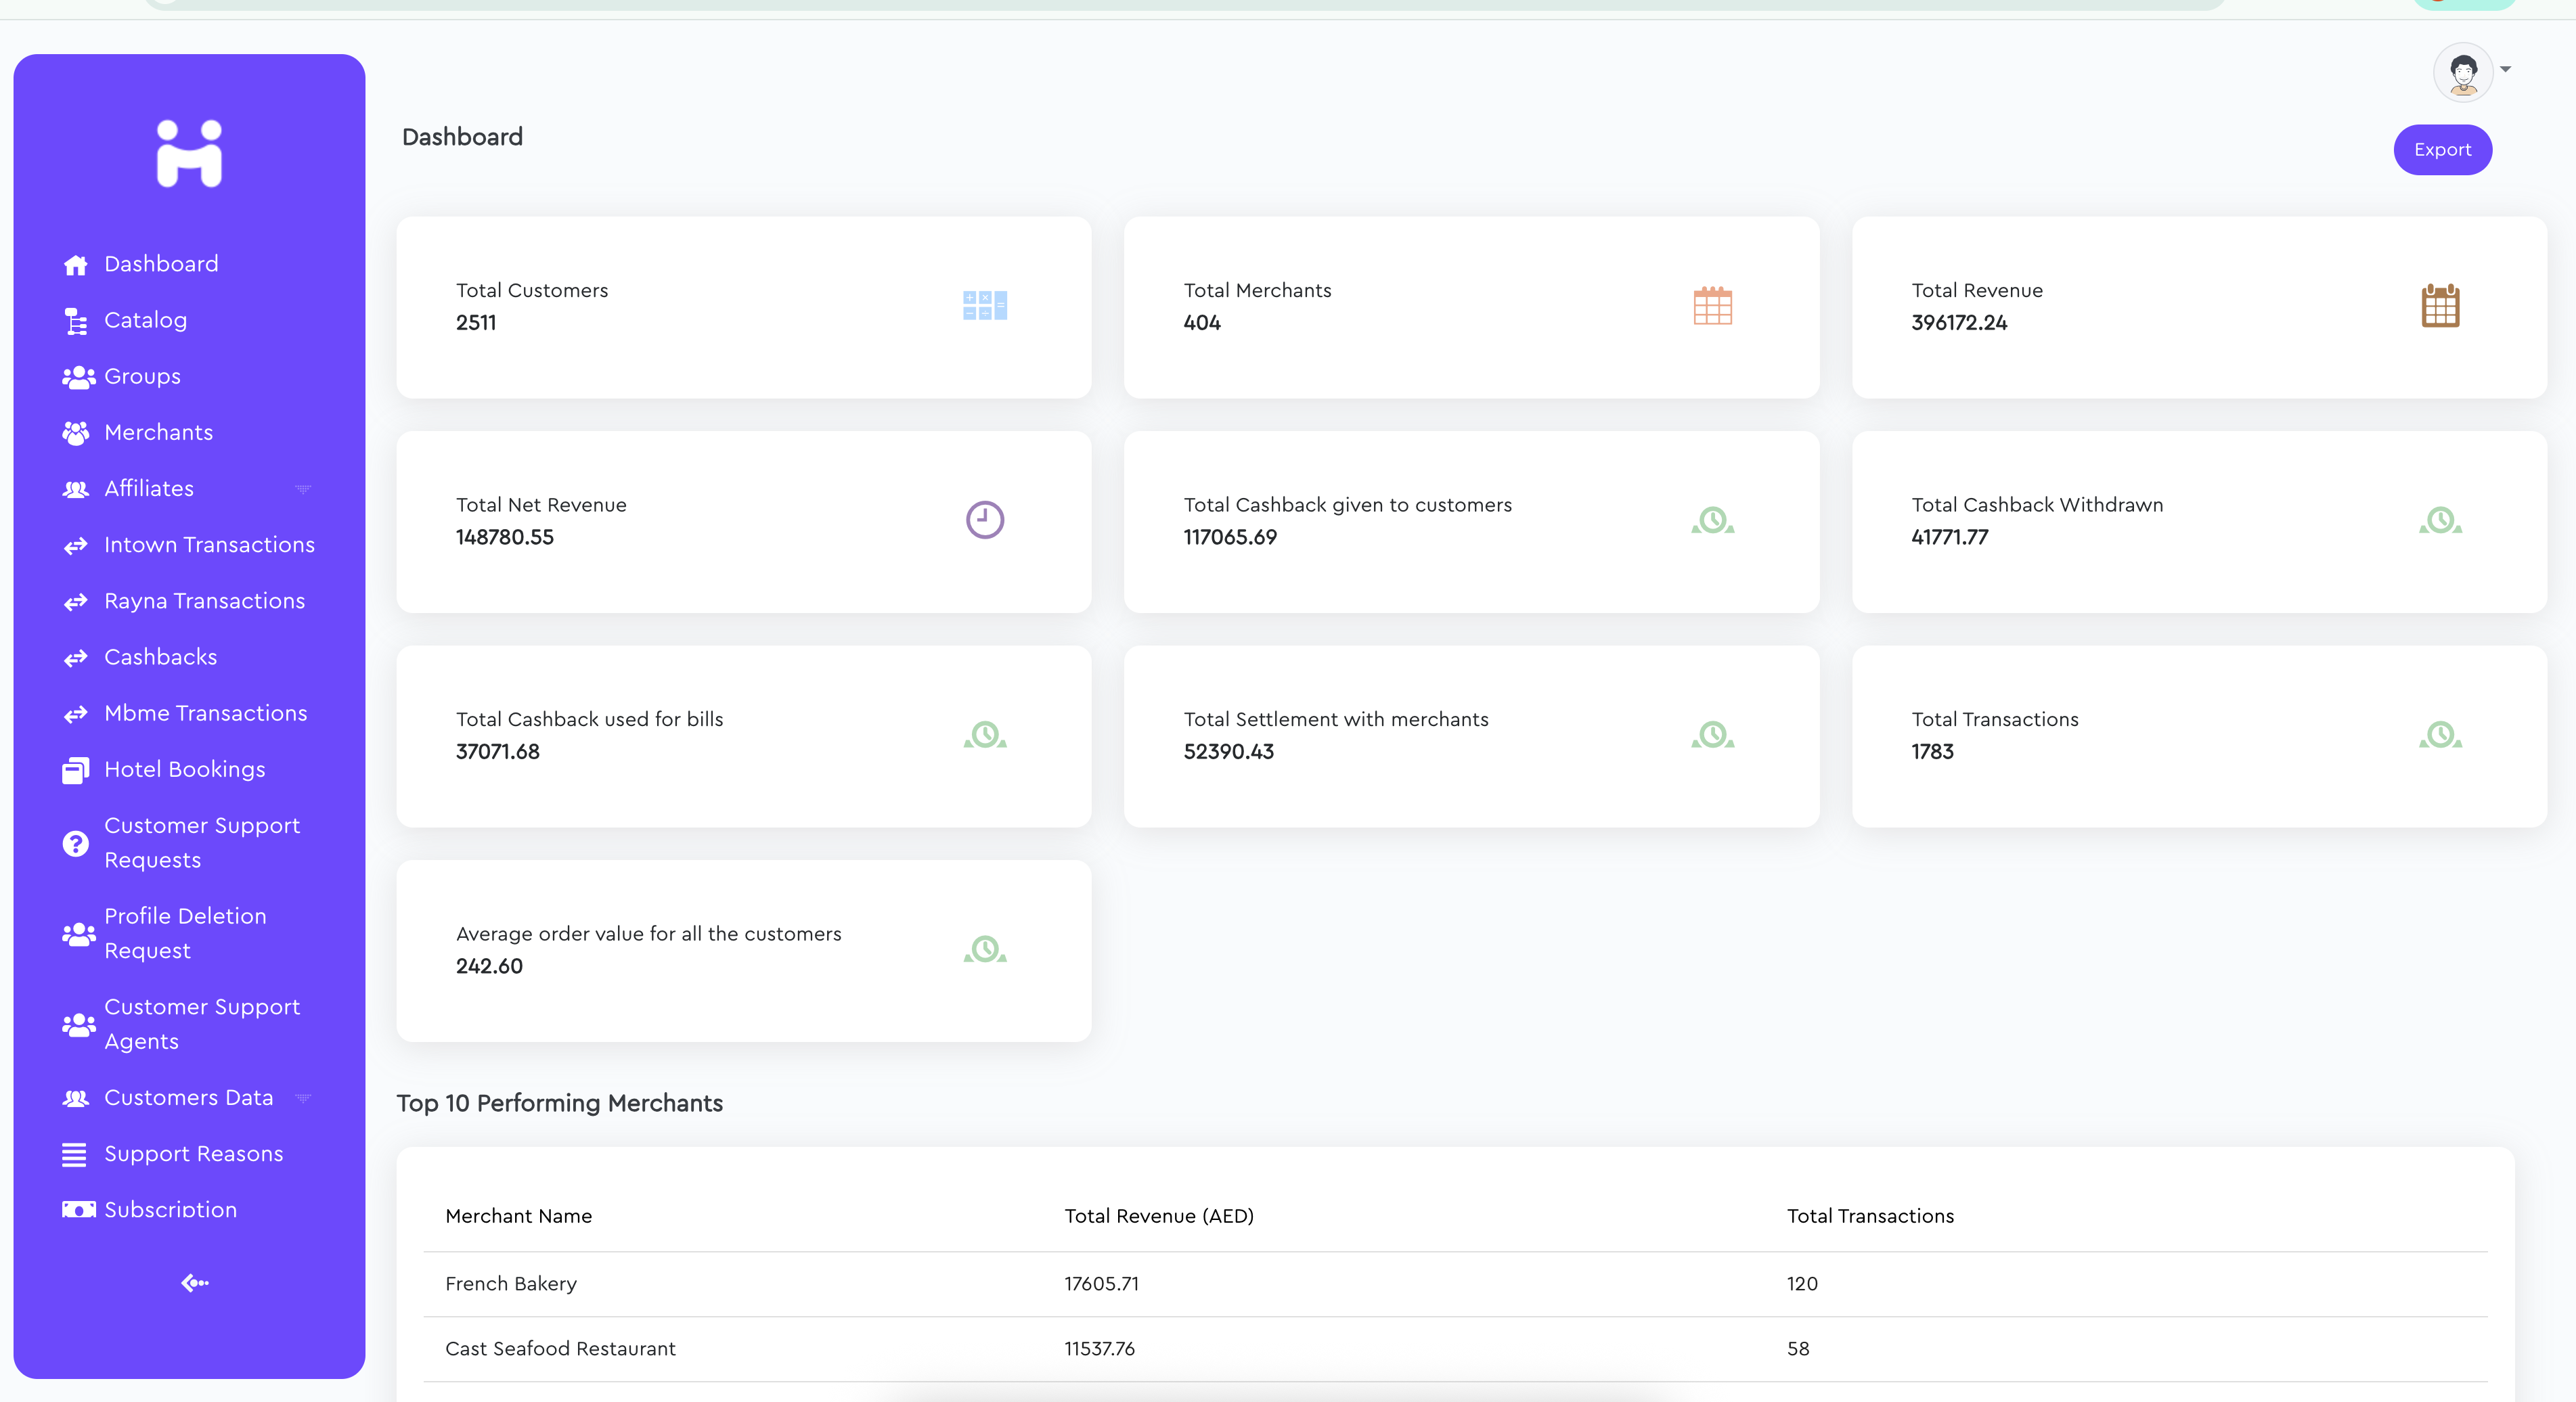The height and width of the screenshot is (1402, 2576).
Task: Expand the Customers Data submenu arrow
Action: pos(303,1098)
